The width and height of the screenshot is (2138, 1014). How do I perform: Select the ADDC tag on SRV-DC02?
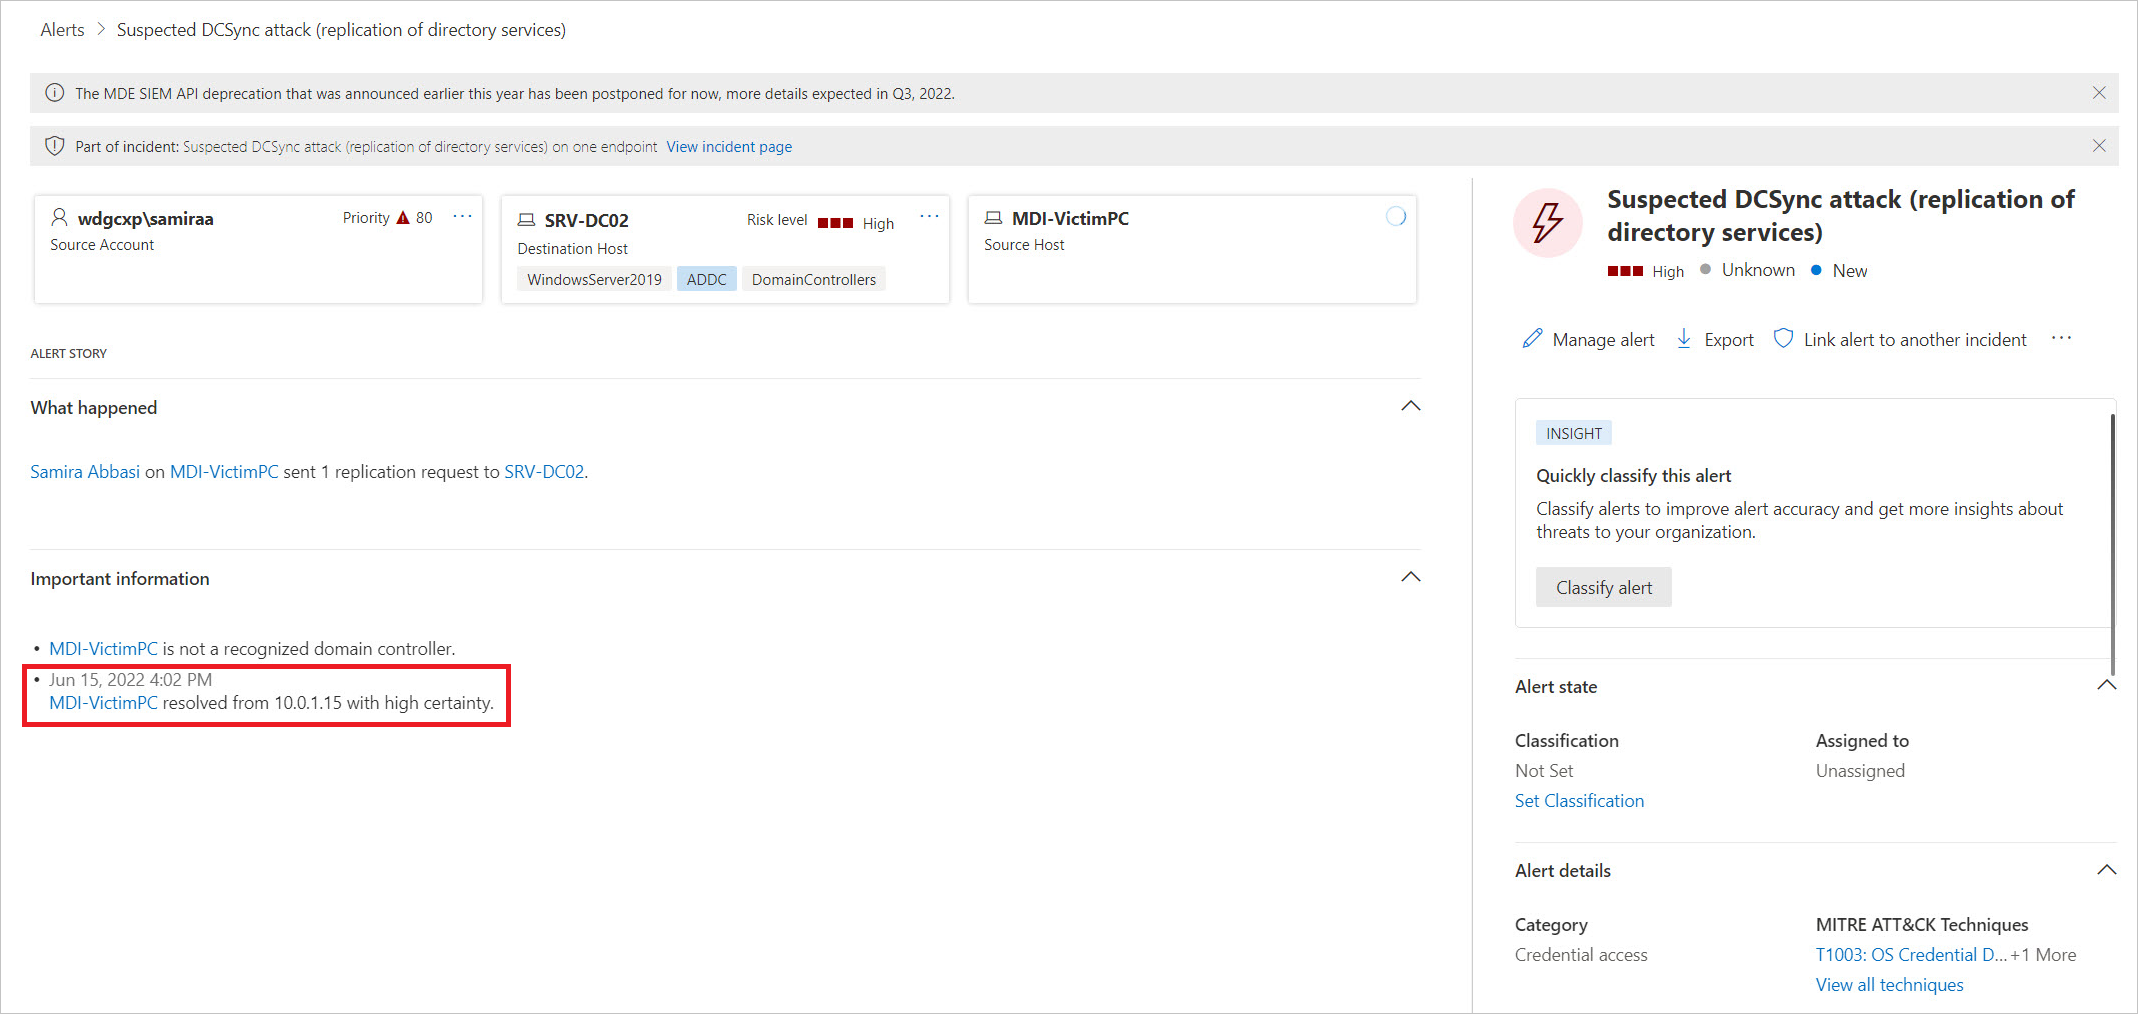(x=706, y=279)
